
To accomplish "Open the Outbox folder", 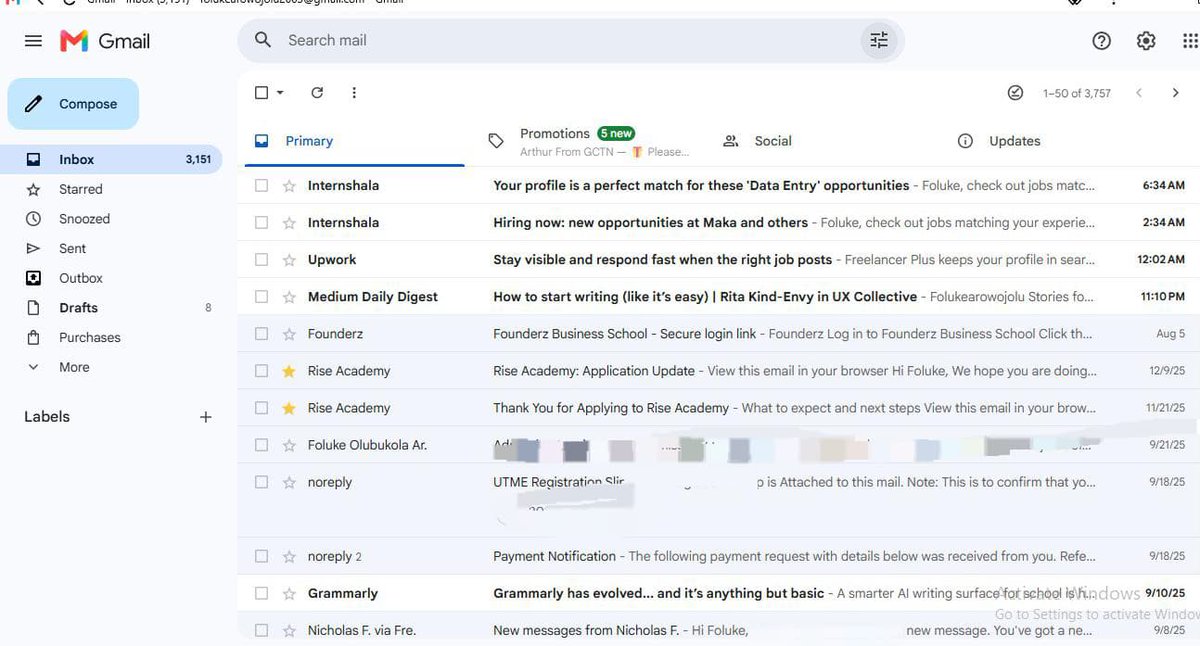I will 80,278.
